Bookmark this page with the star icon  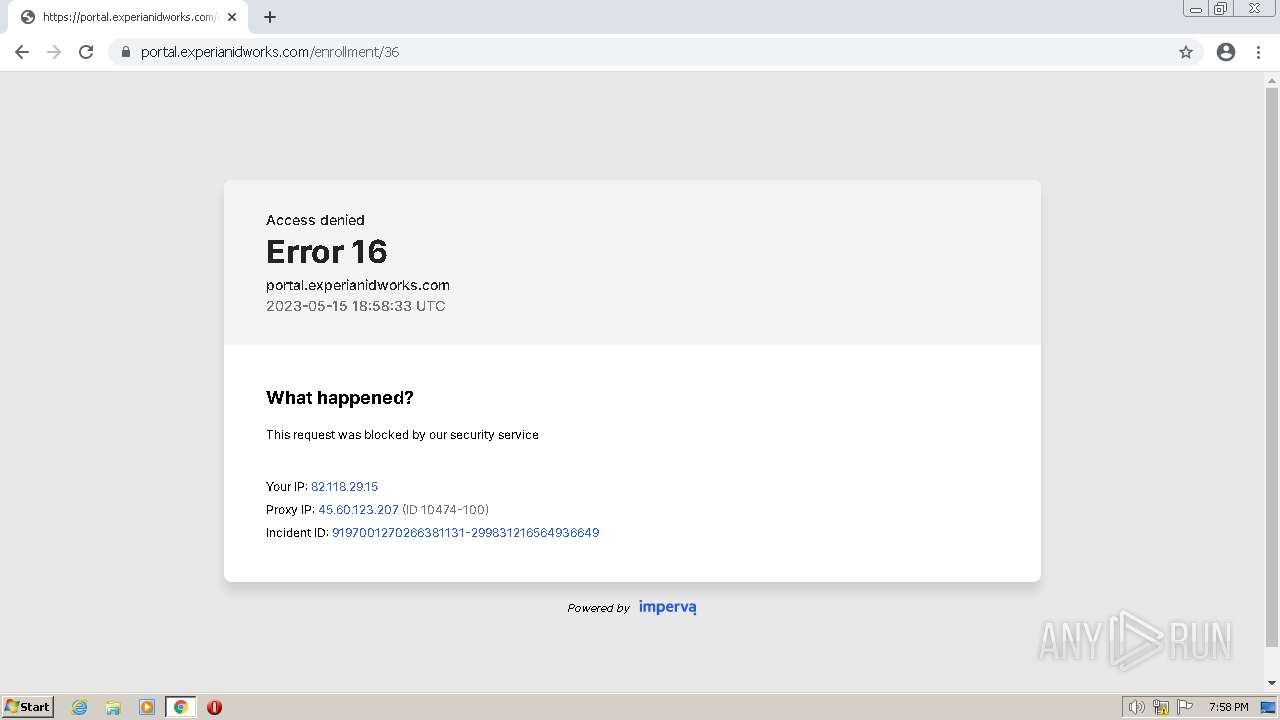pos(1186,52)
